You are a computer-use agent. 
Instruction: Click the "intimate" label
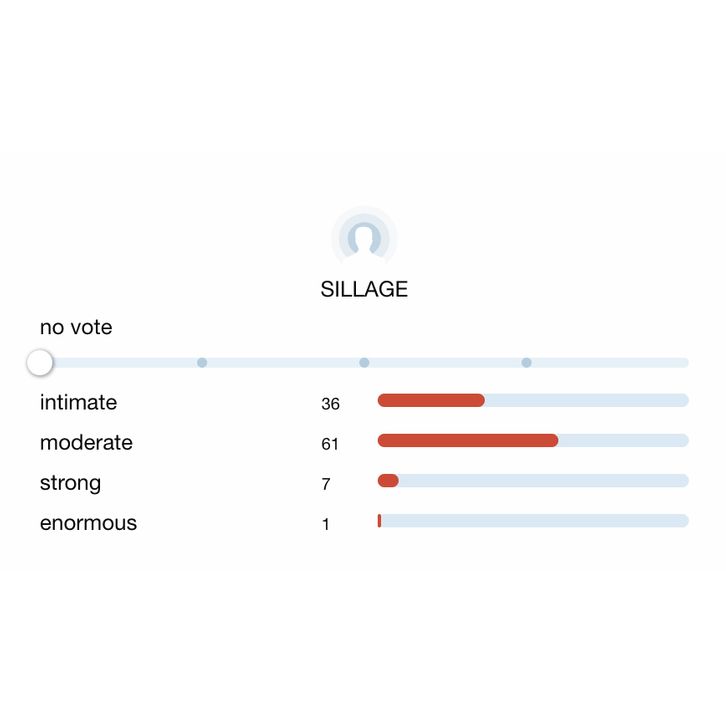pyautogui.click(x=78, y=402)
